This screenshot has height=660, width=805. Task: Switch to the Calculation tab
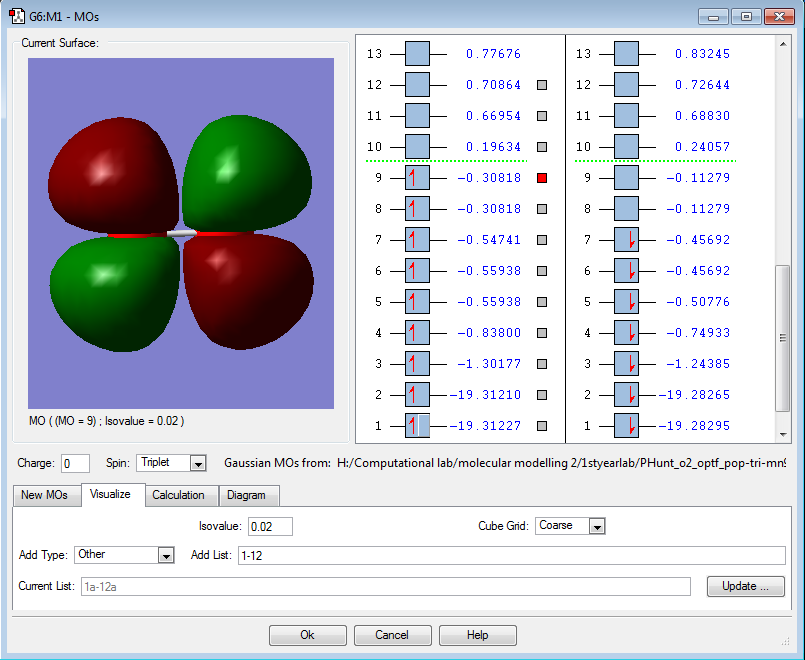point(178,495)
